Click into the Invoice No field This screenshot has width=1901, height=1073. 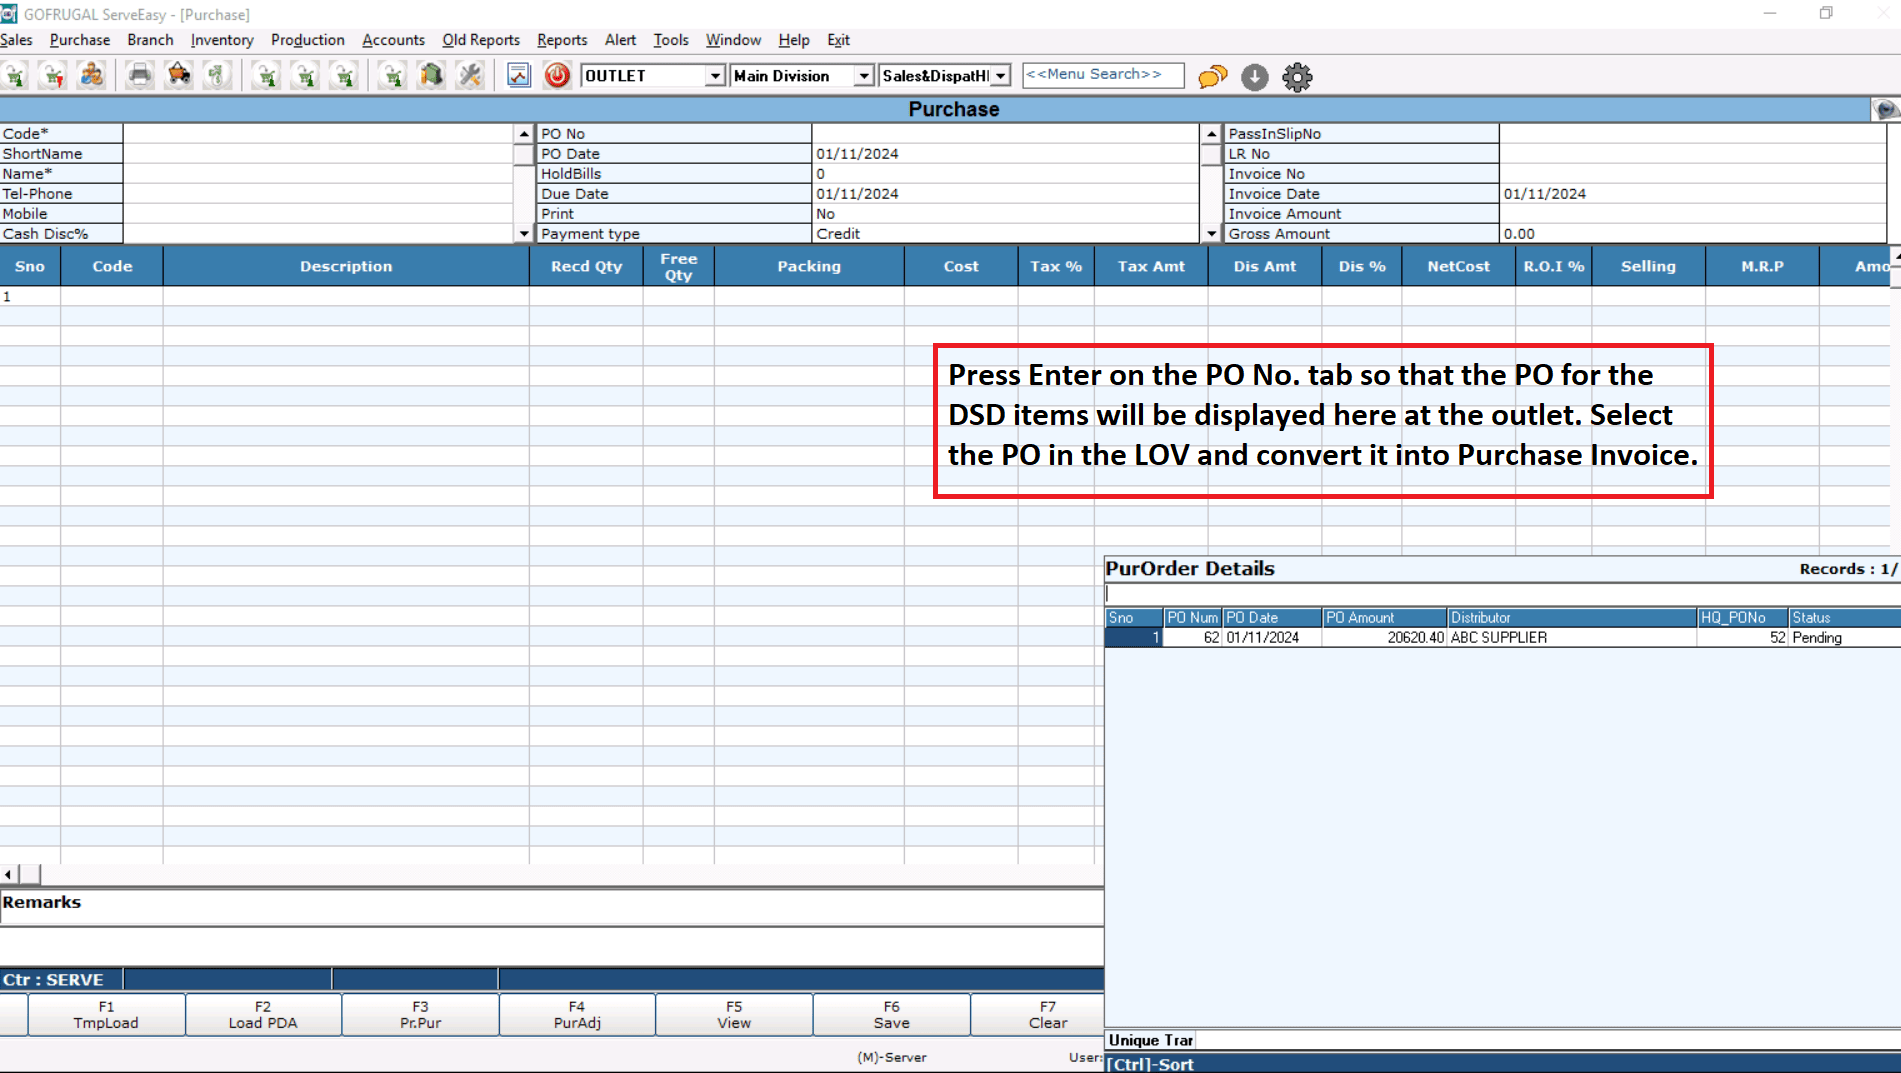click(x=1692, y=174)
